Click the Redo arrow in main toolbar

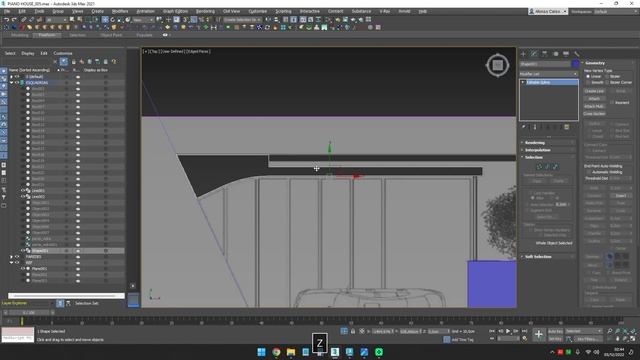(x=14, y=19)
